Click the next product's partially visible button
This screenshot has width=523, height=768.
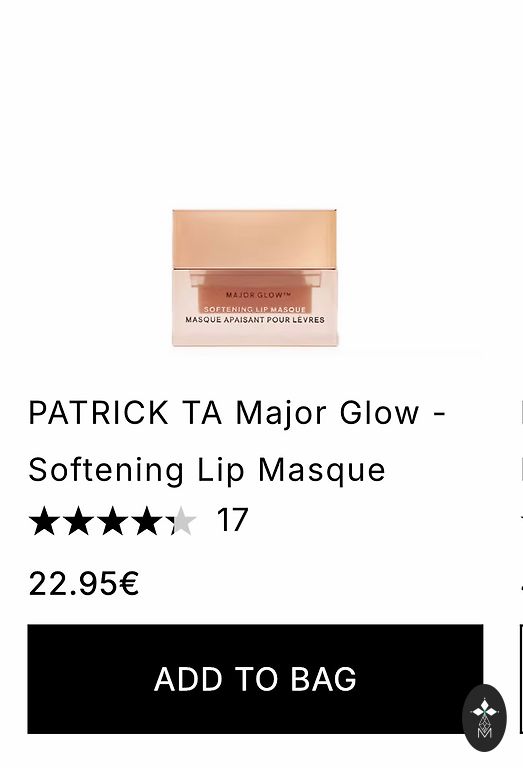tap(521, 679)
